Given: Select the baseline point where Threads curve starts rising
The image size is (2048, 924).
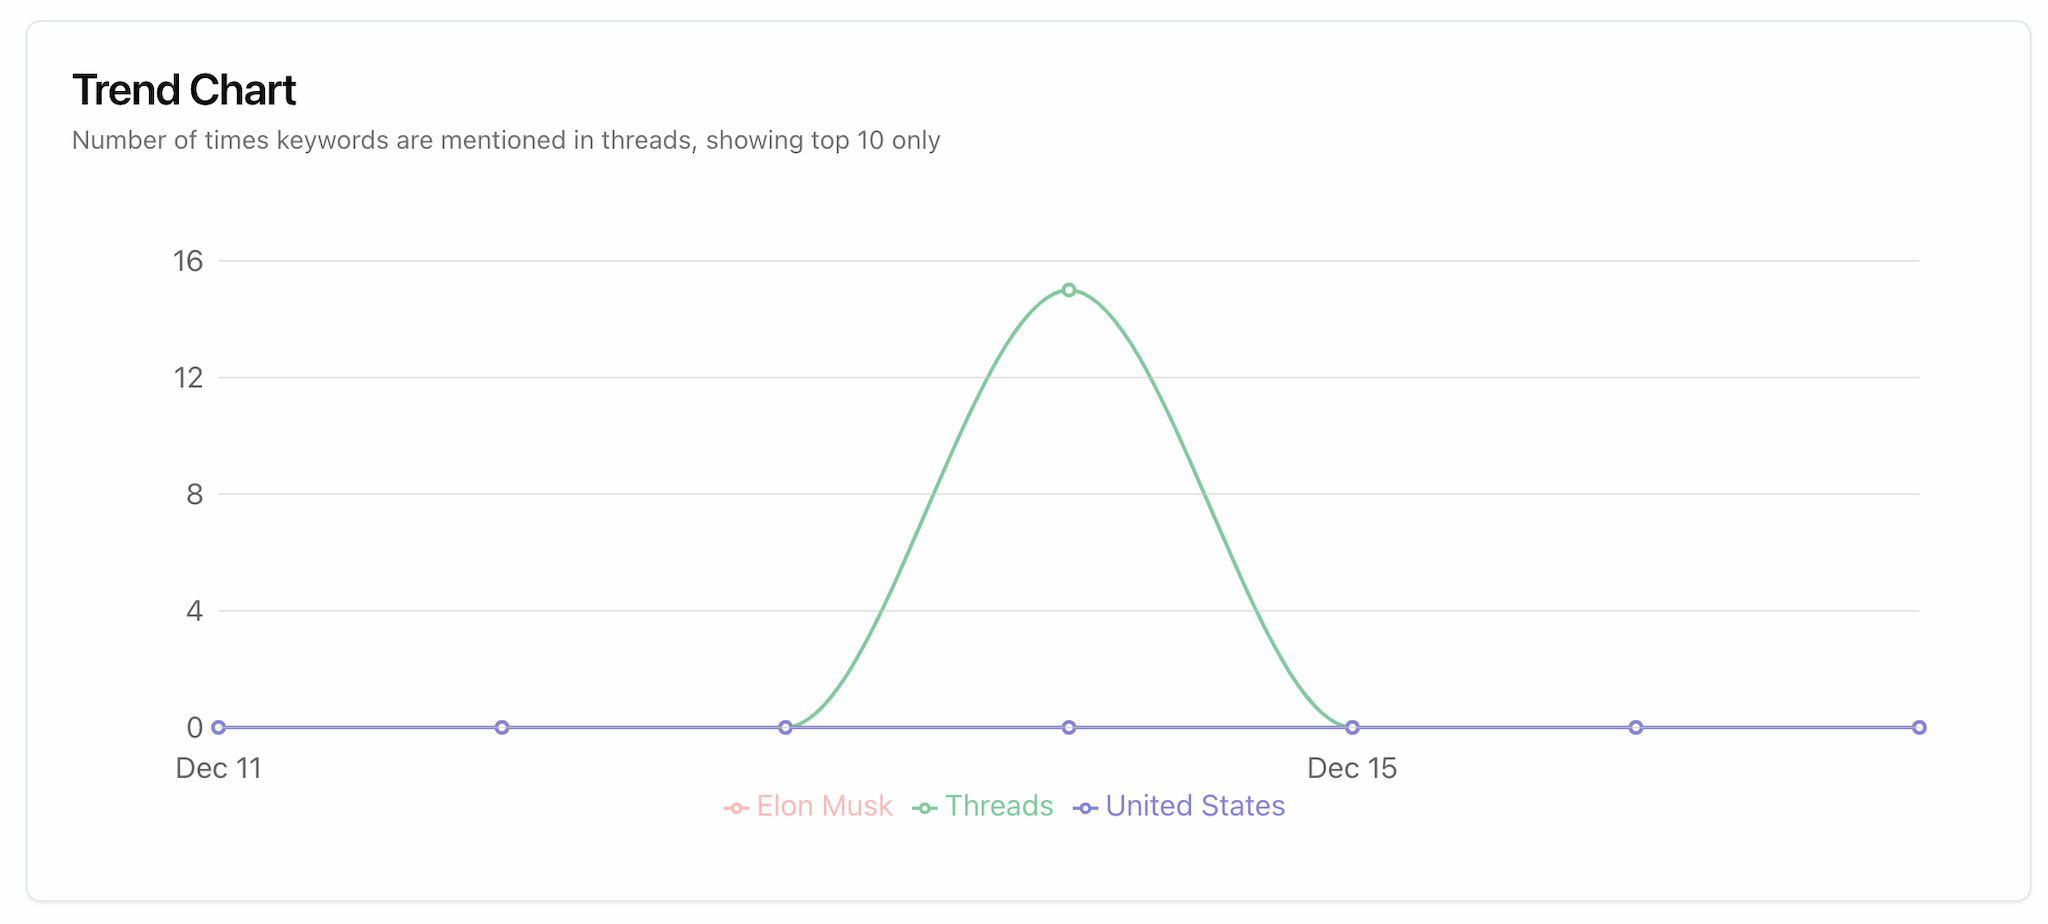Looking at the screenshot, I should click(786, 727).
